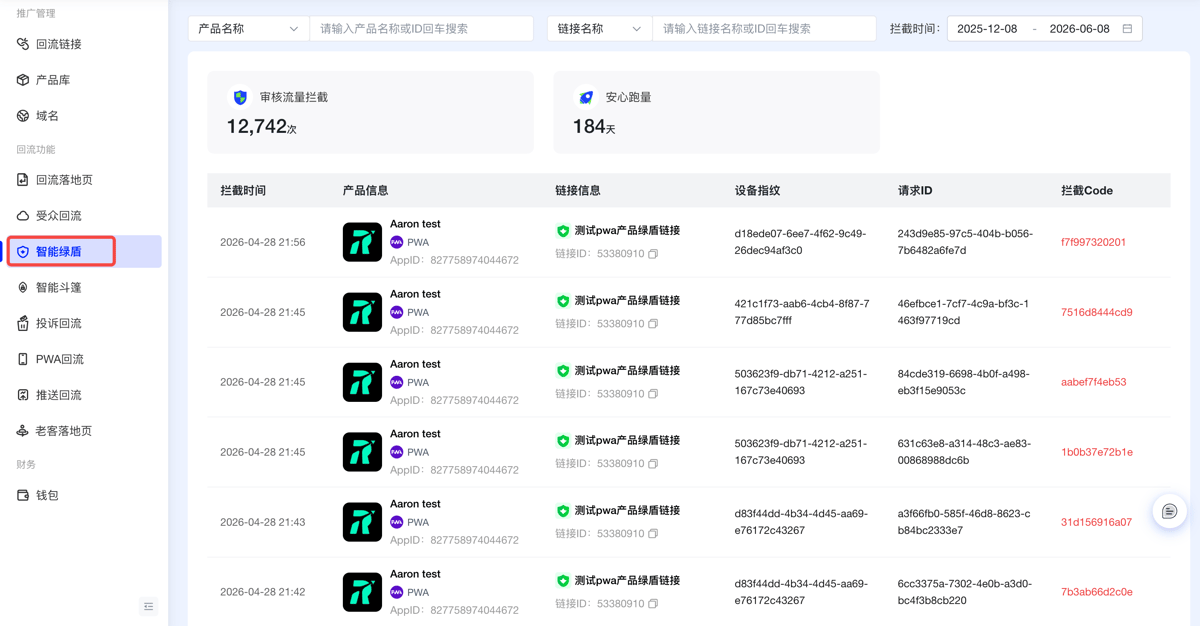
Task: Click product thumbnail in the 21:56 row
Action: tap(362, 242)
